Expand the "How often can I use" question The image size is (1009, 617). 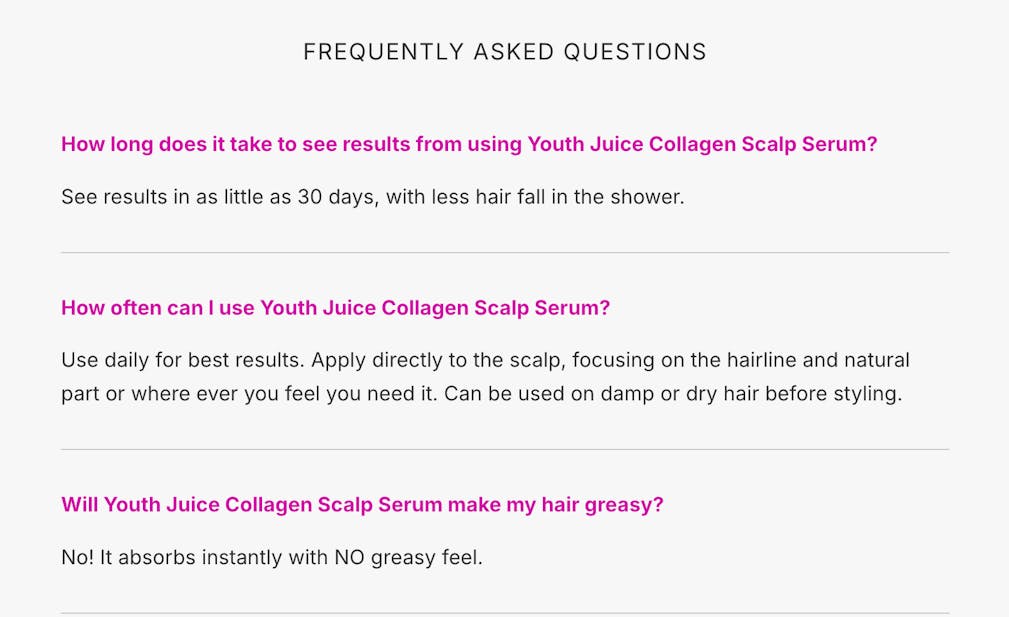click(x=335, y=308)
